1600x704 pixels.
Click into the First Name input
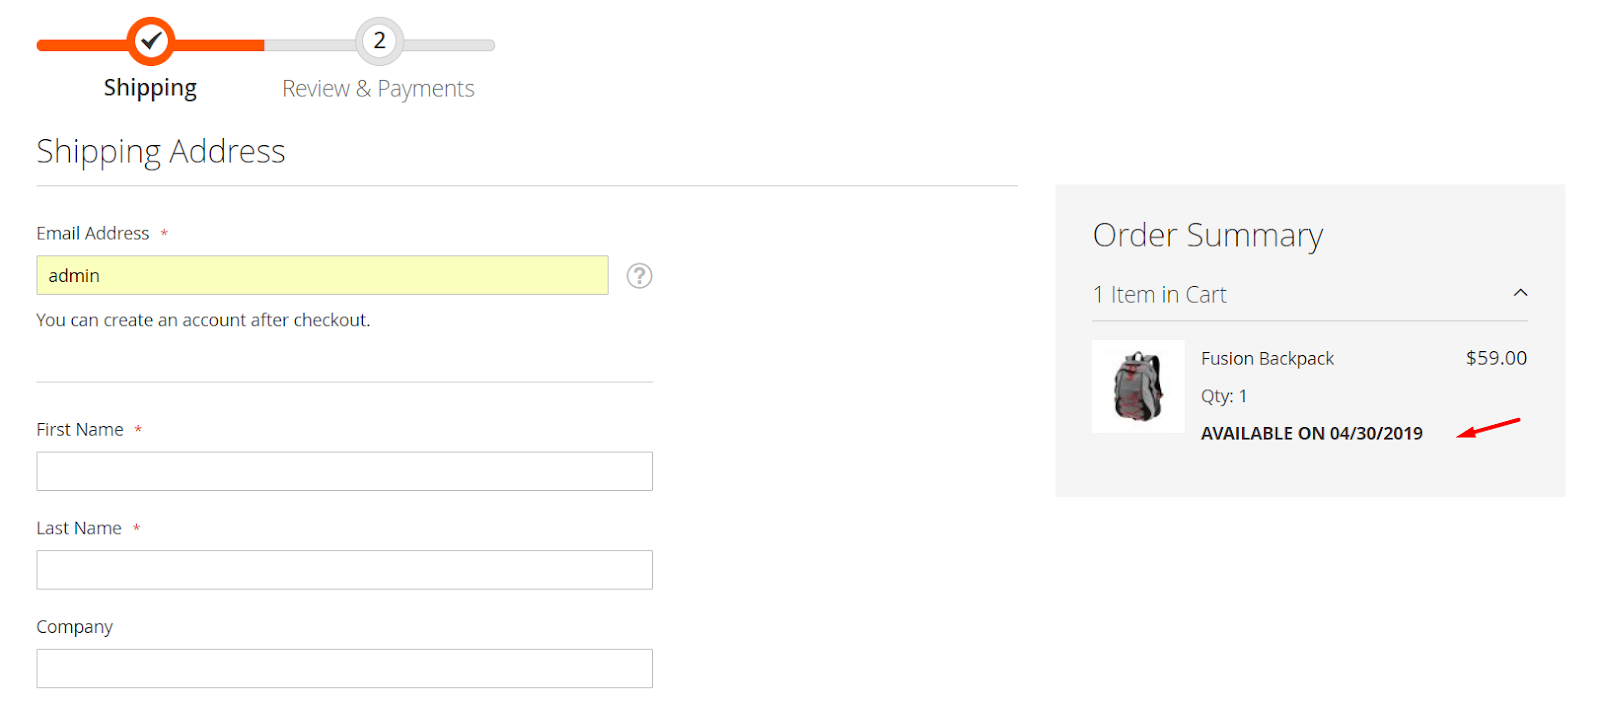(344, 471)
